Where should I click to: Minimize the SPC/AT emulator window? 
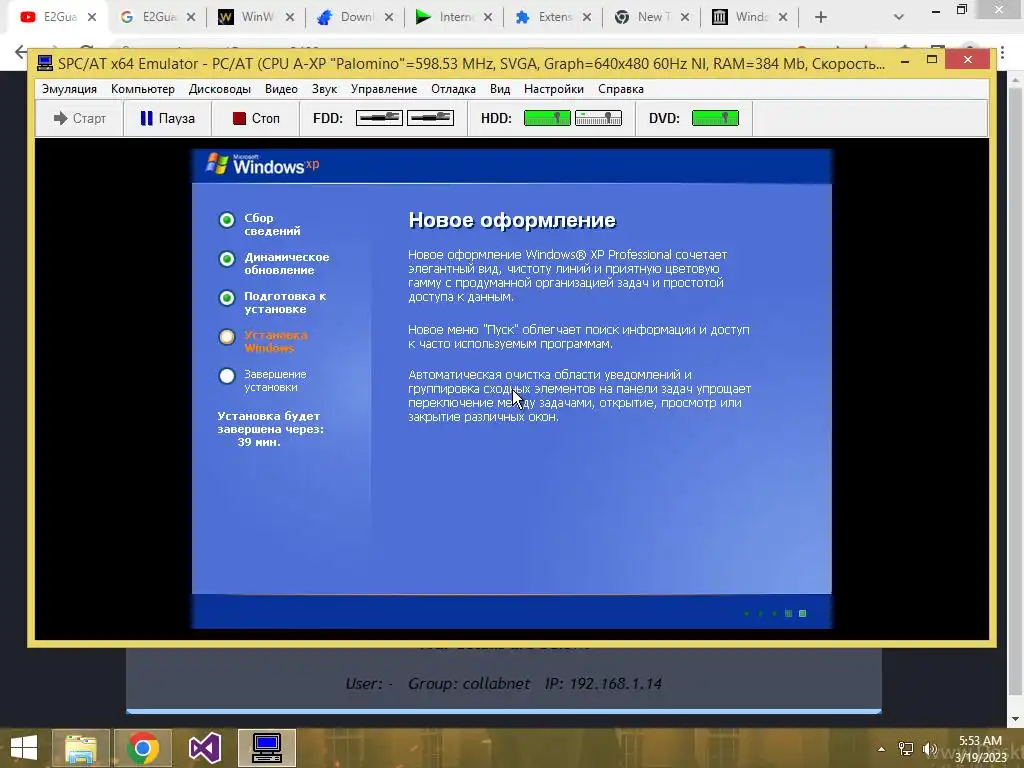pos(904,61)
